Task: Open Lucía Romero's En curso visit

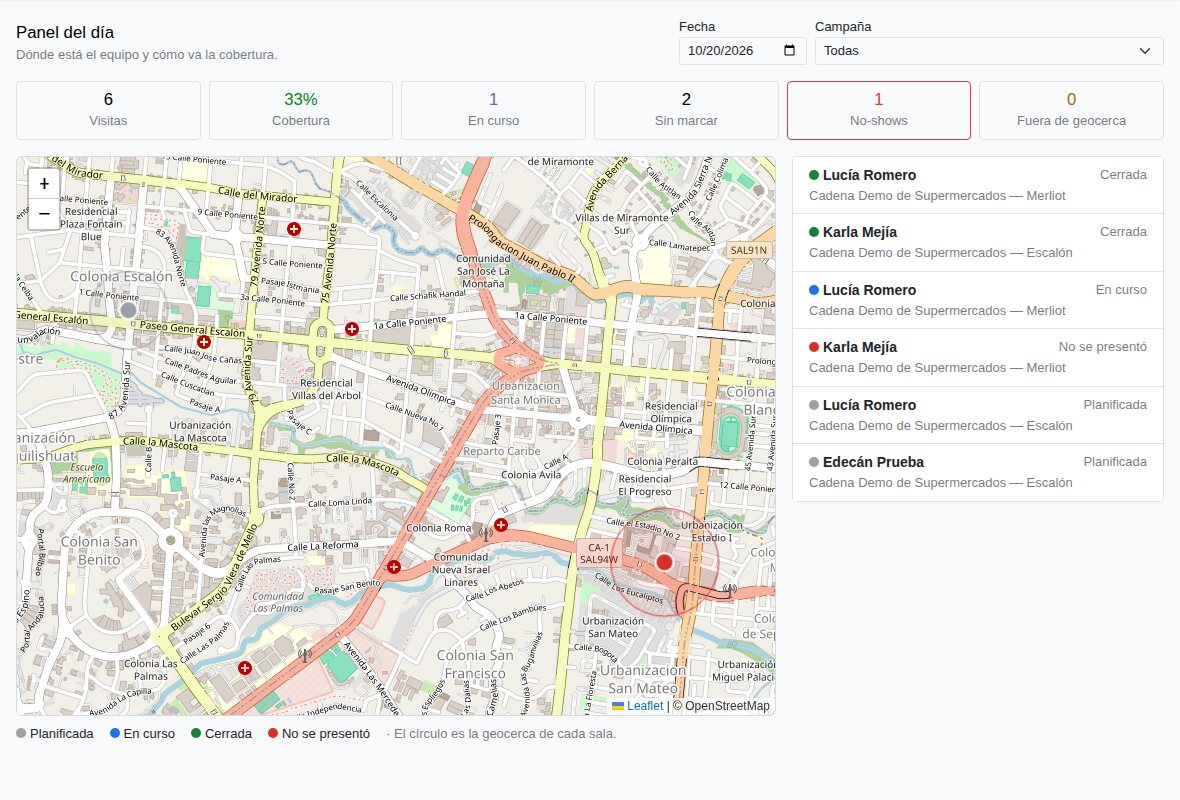Action: point(978,300)
